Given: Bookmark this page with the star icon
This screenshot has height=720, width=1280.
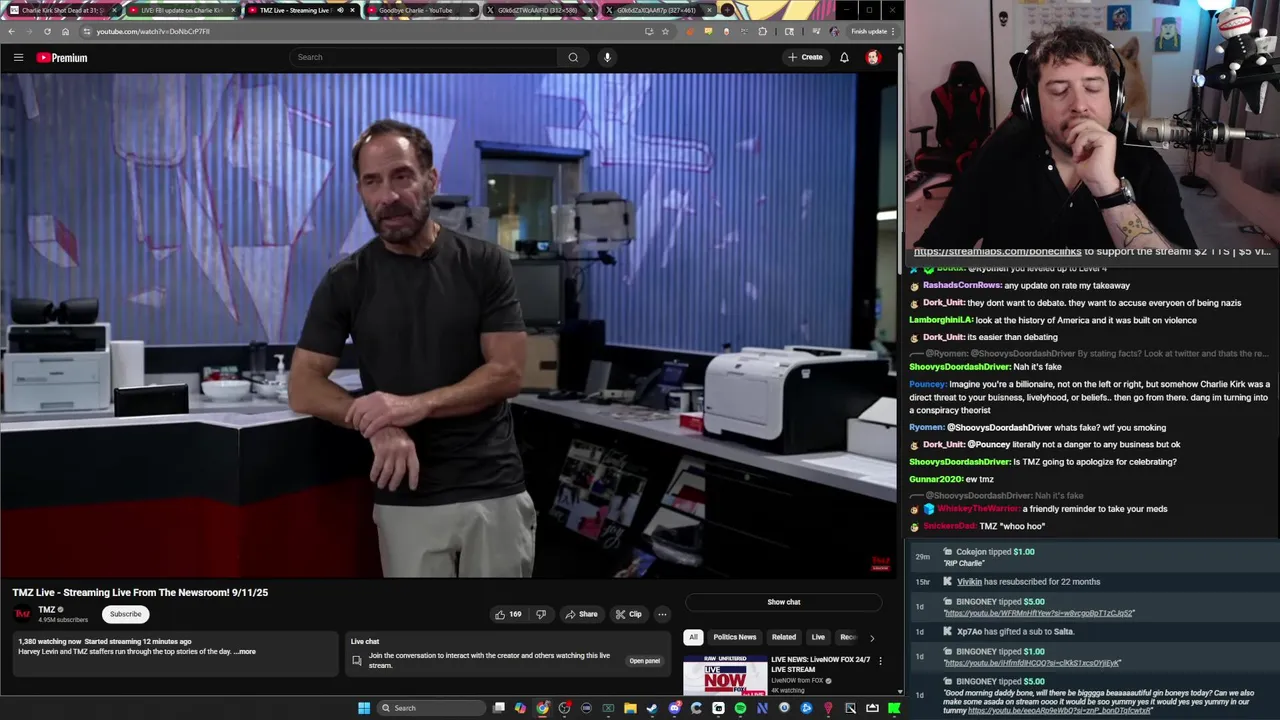Looking at the screenshot, I should point(665,31).
